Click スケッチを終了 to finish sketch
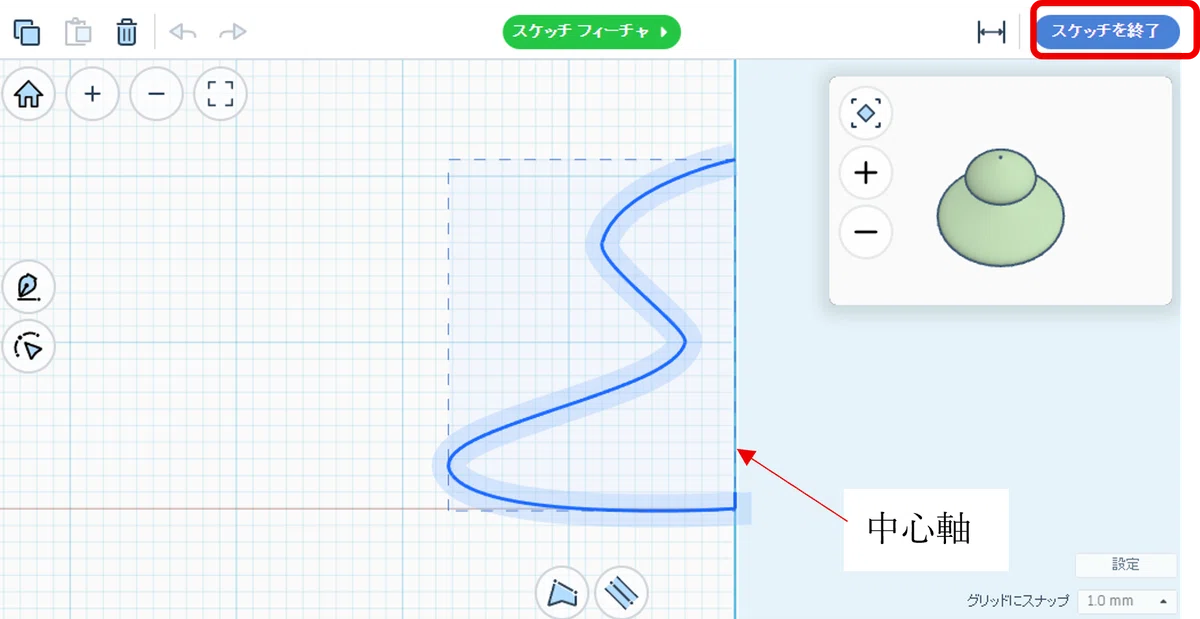 pos(1107,31)
